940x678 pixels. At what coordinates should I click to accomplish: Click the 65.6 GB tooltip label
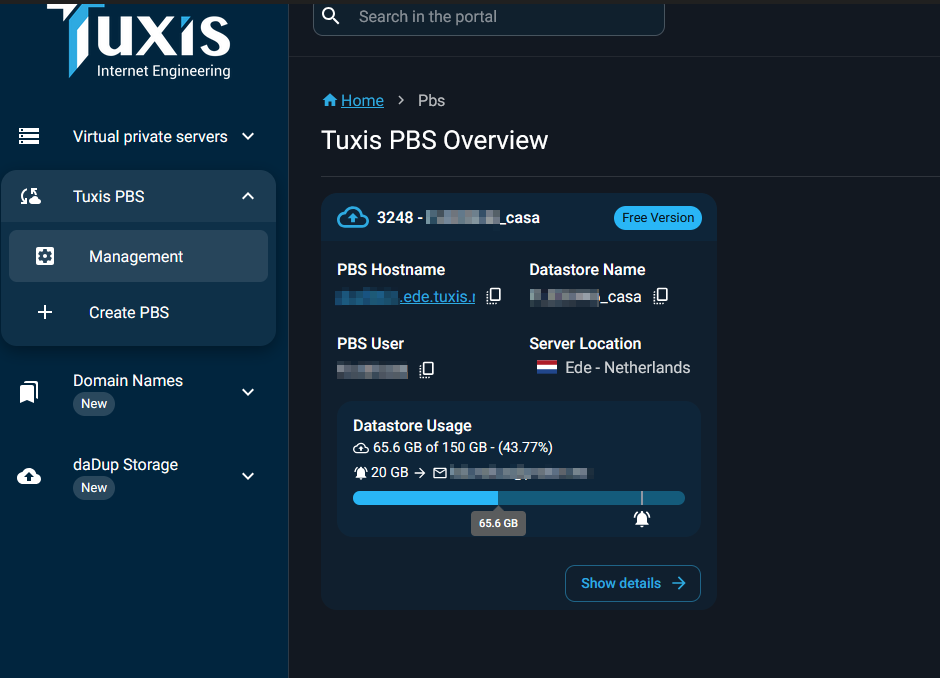click(498, 523)
